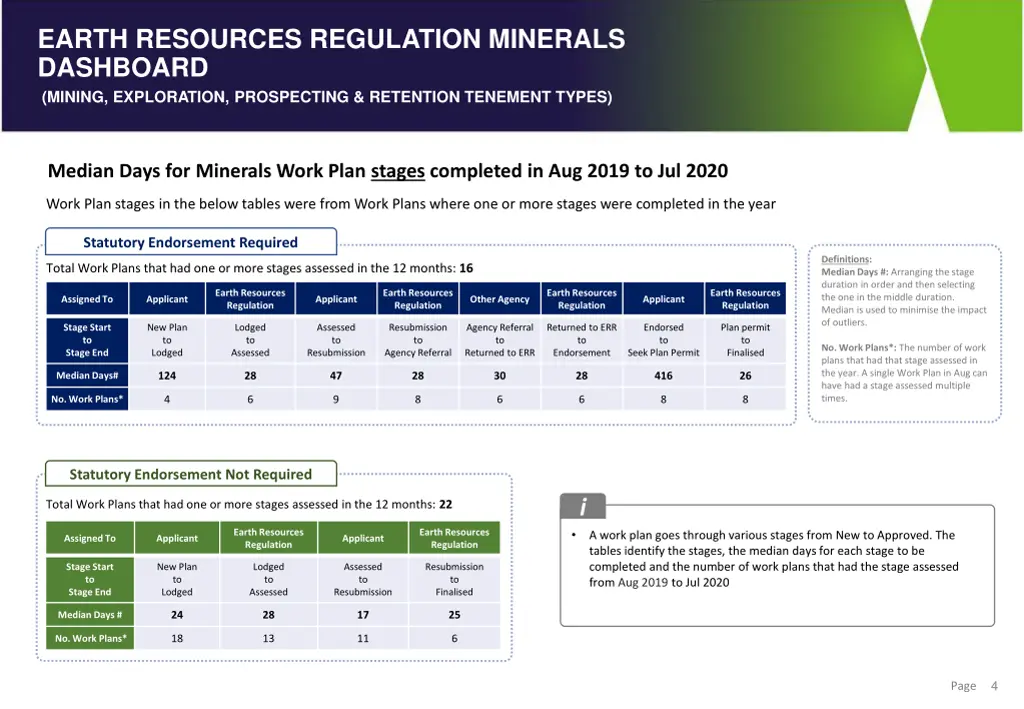Select the total work plans line ending in 22

click(x=249, y=505)
